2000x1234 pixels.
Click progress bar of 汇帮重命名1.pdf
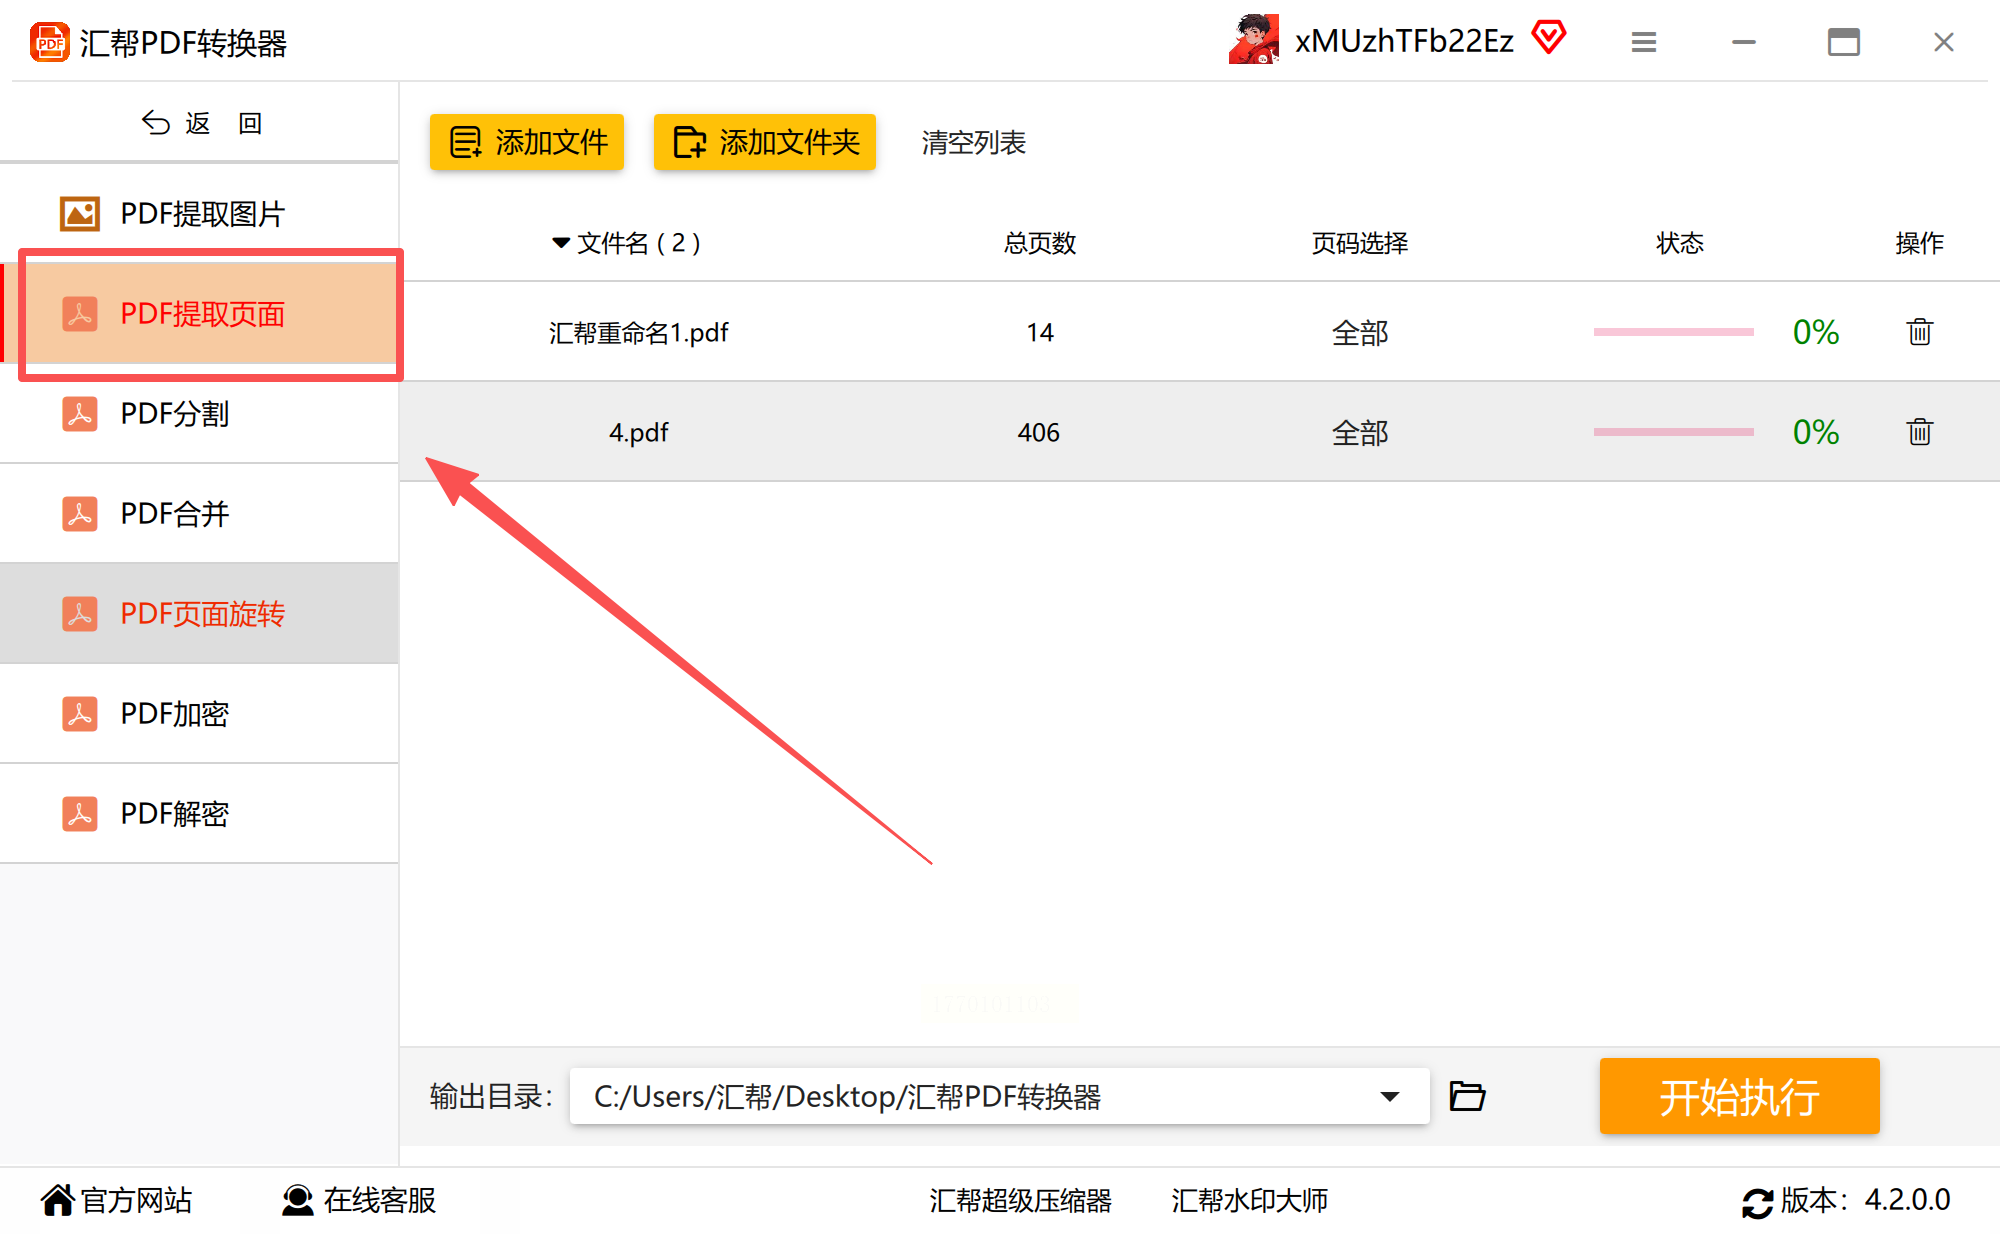pyautogui.click(x=1673, y=332)
